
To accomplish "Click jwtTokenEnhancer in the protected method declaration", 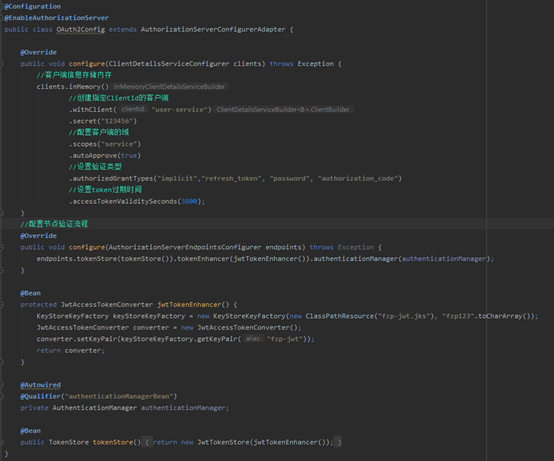I will point(189,305).
